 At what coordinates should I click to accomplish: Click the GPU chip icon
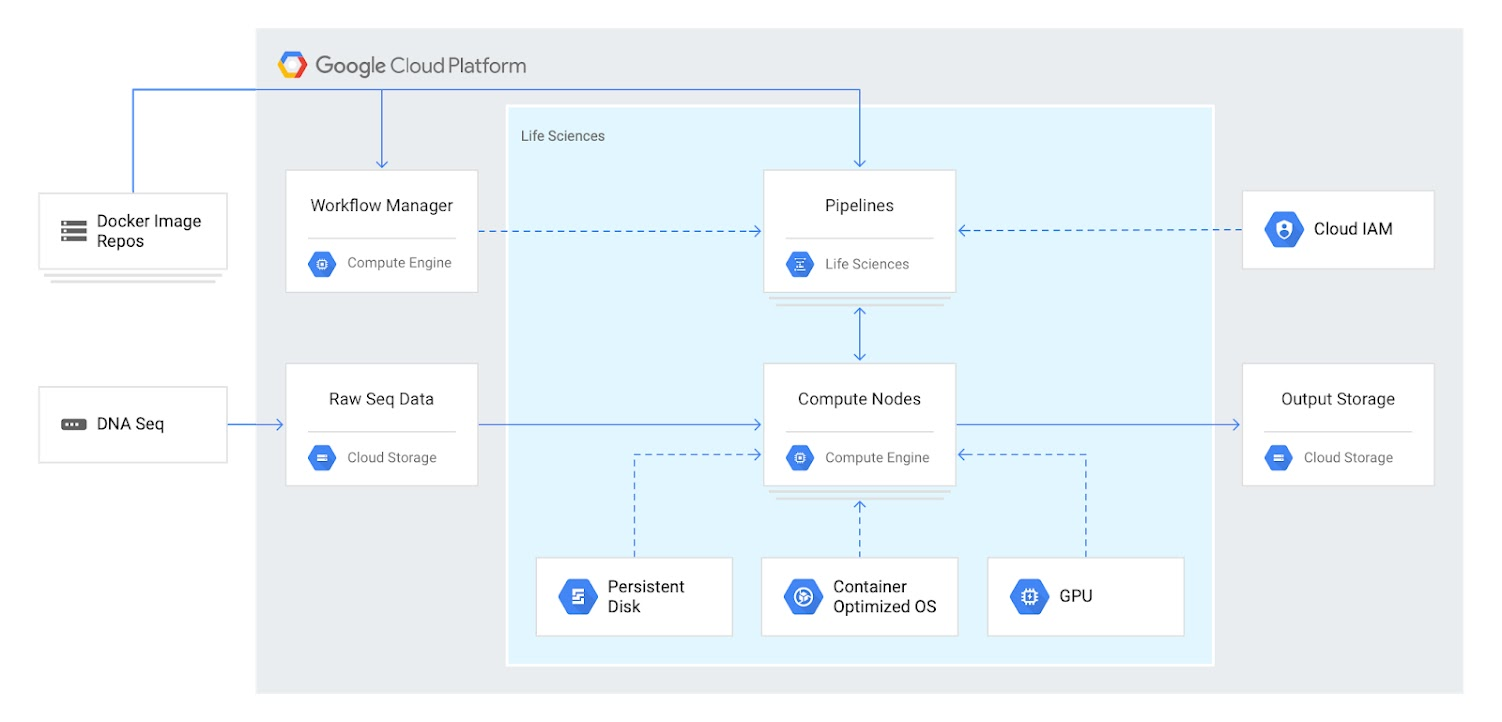pyautogui.click(x=1029, y=597)
